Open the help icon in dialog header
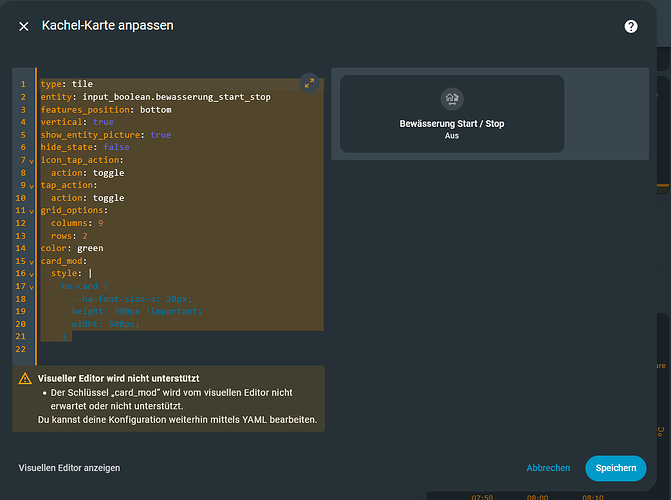Viewport: 671px width, 500px height. [631, 26]
